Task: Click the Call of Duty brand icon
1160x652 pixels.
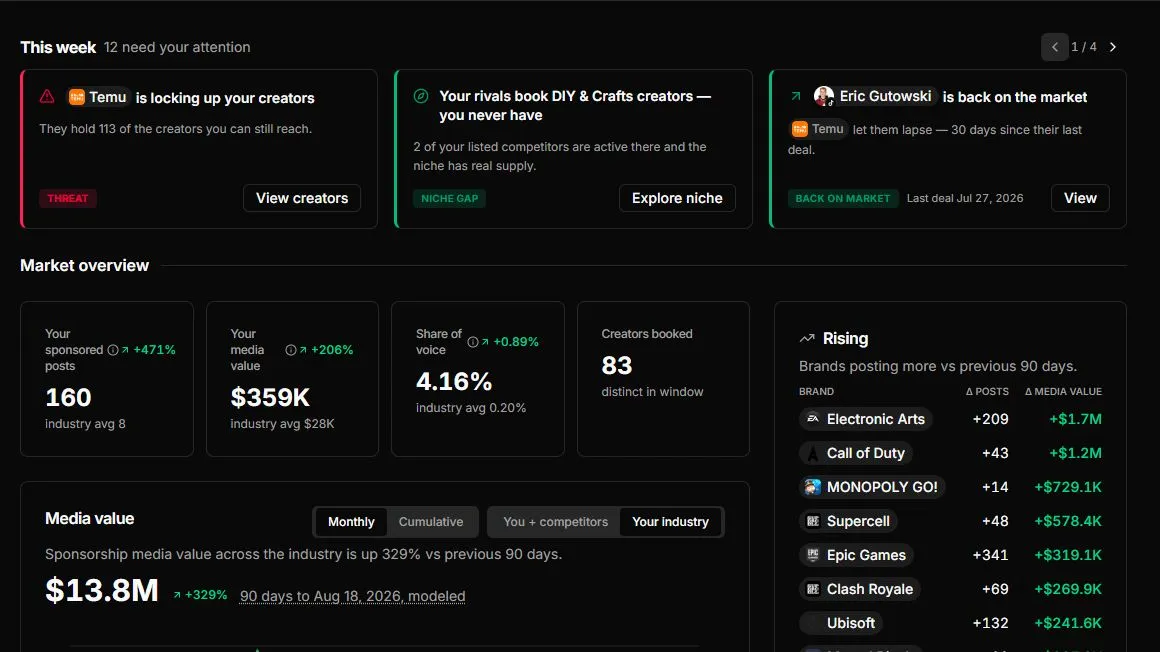Action: [x=813, y=453]
